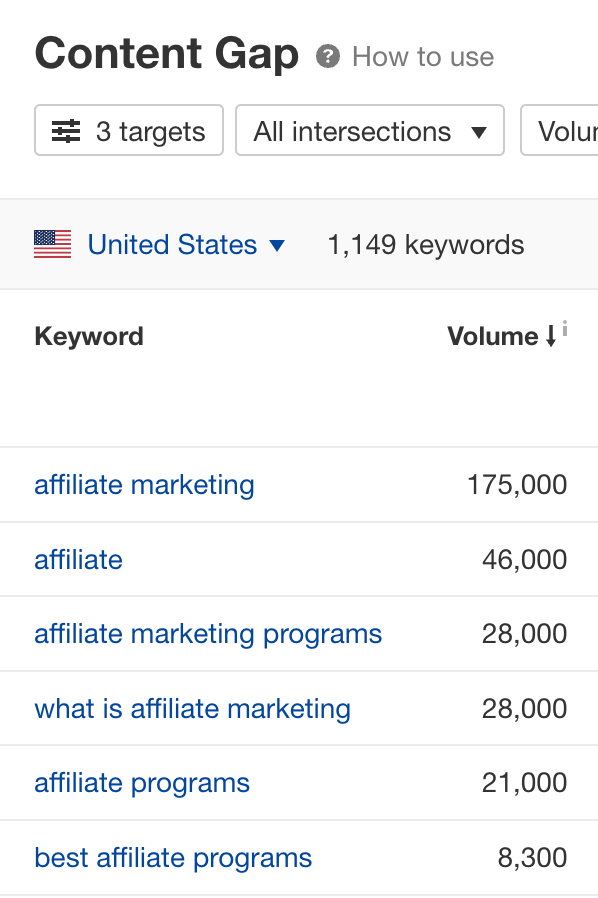
Task: Click the affiliate keyword link
Action: (77, 559)
